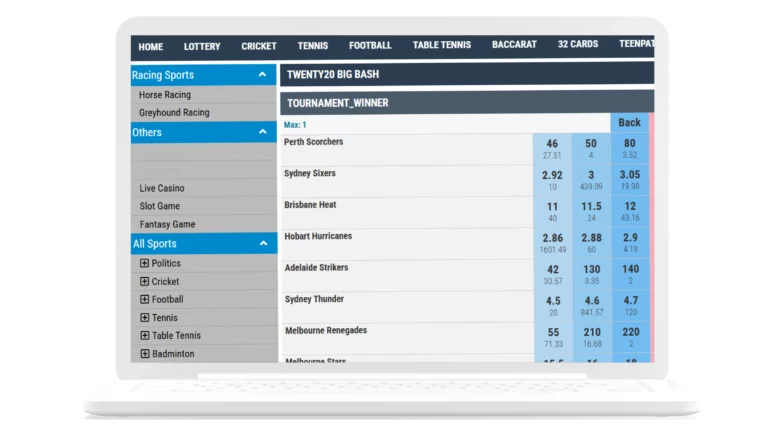Select Brisbane Heat odds 11
This screenshot has width=768, height=432.
[x=552, y=211]
